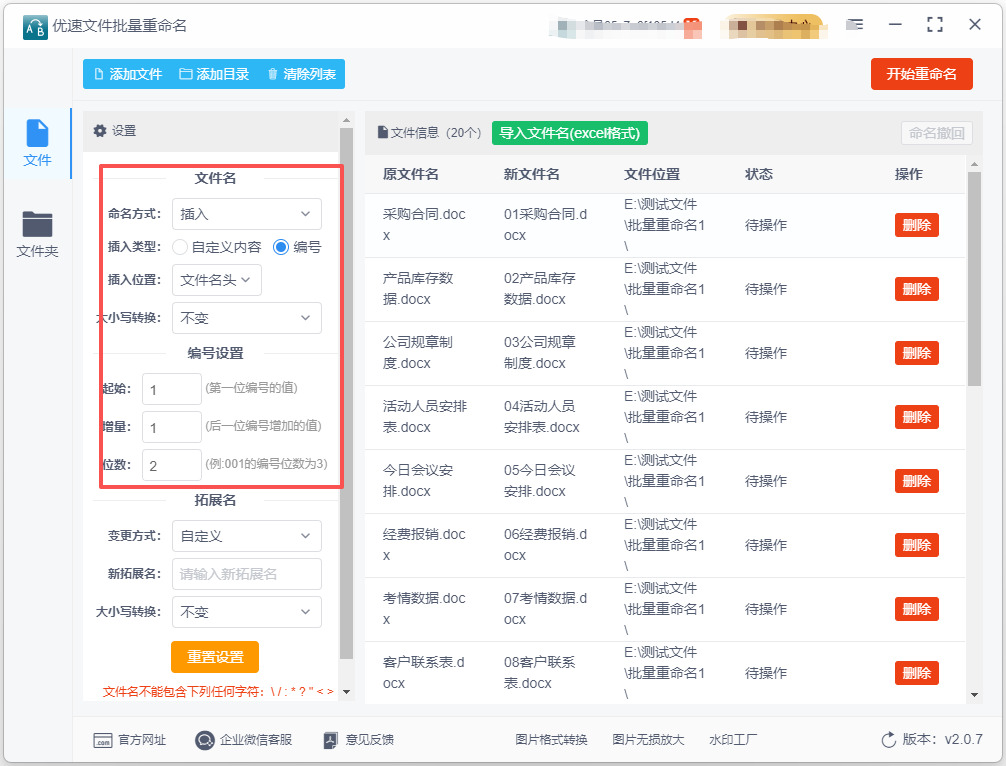Click the 企业微信客服 link
1006x766 pixels.
point(243,740)
